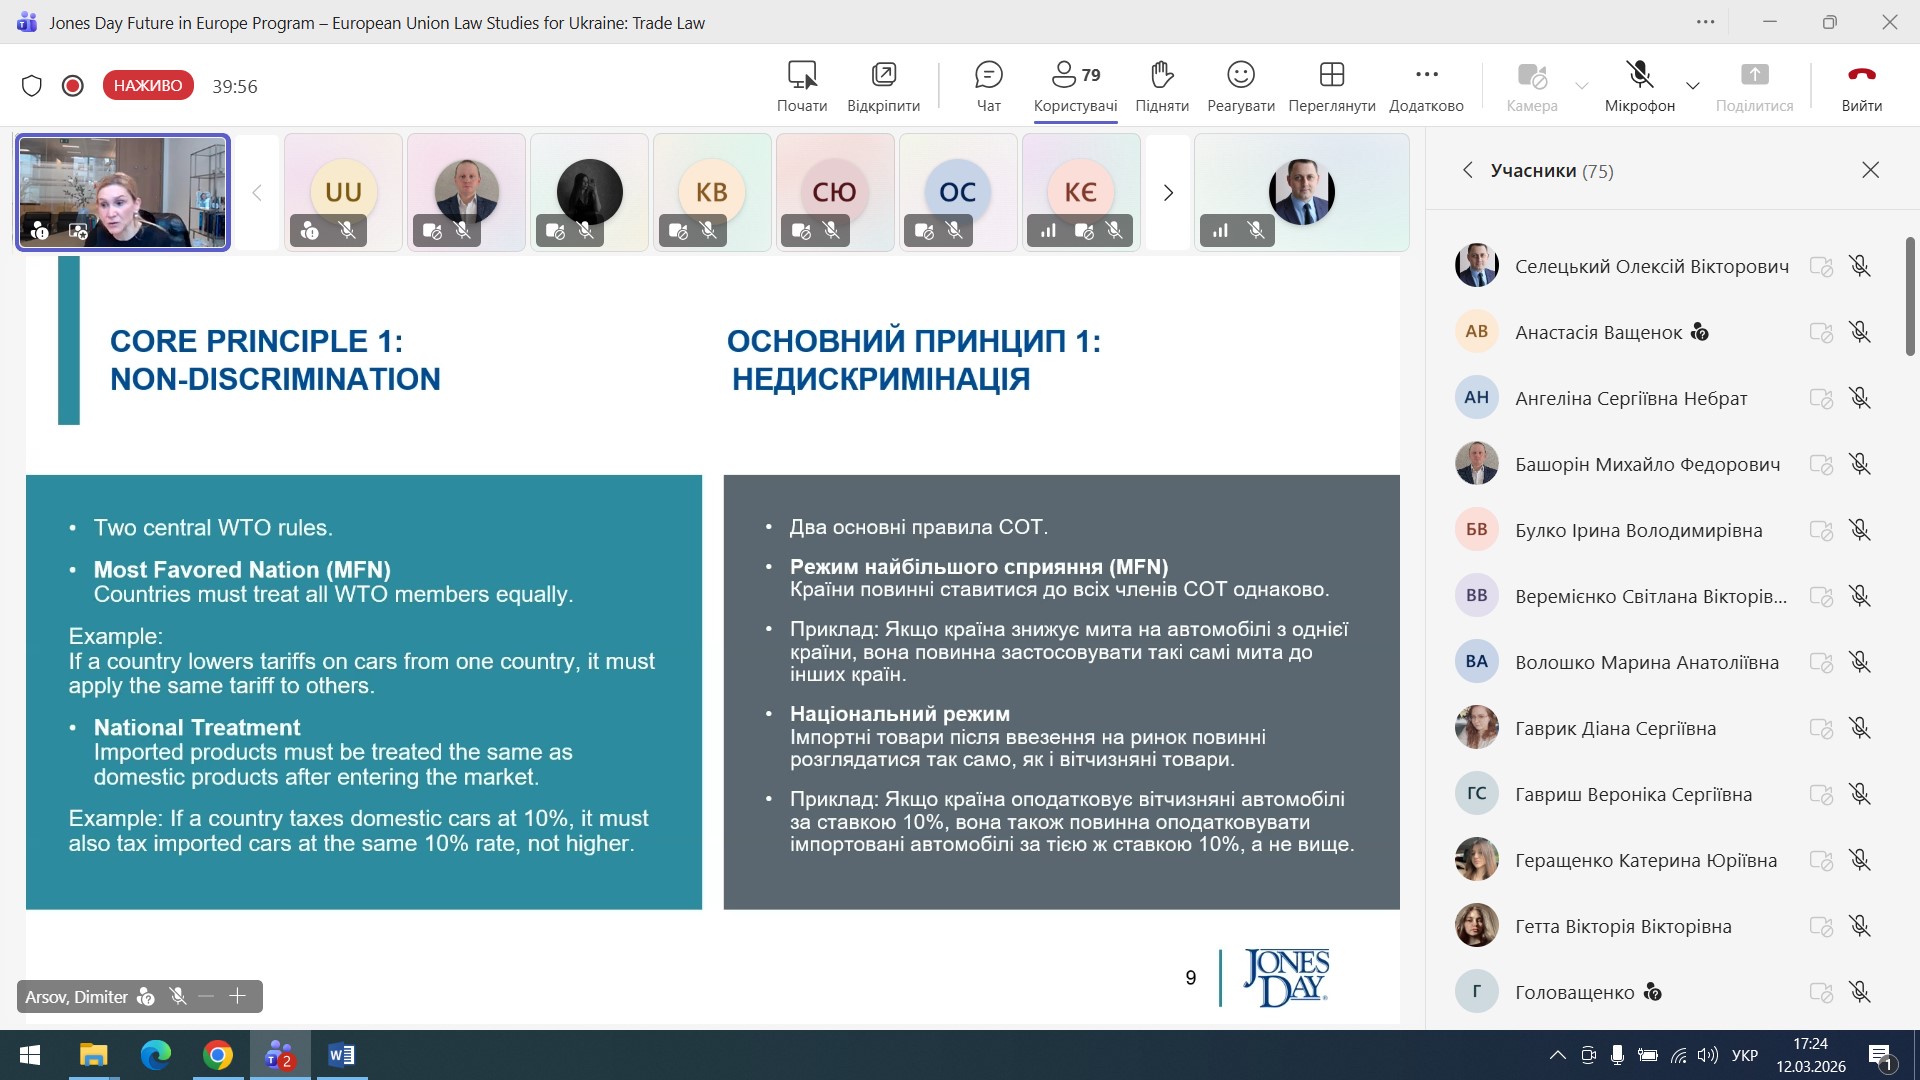Viewport: 1920px width, 1080px height.
Task: Raise hand with Підняти button
Action: tap(1161, 86)
